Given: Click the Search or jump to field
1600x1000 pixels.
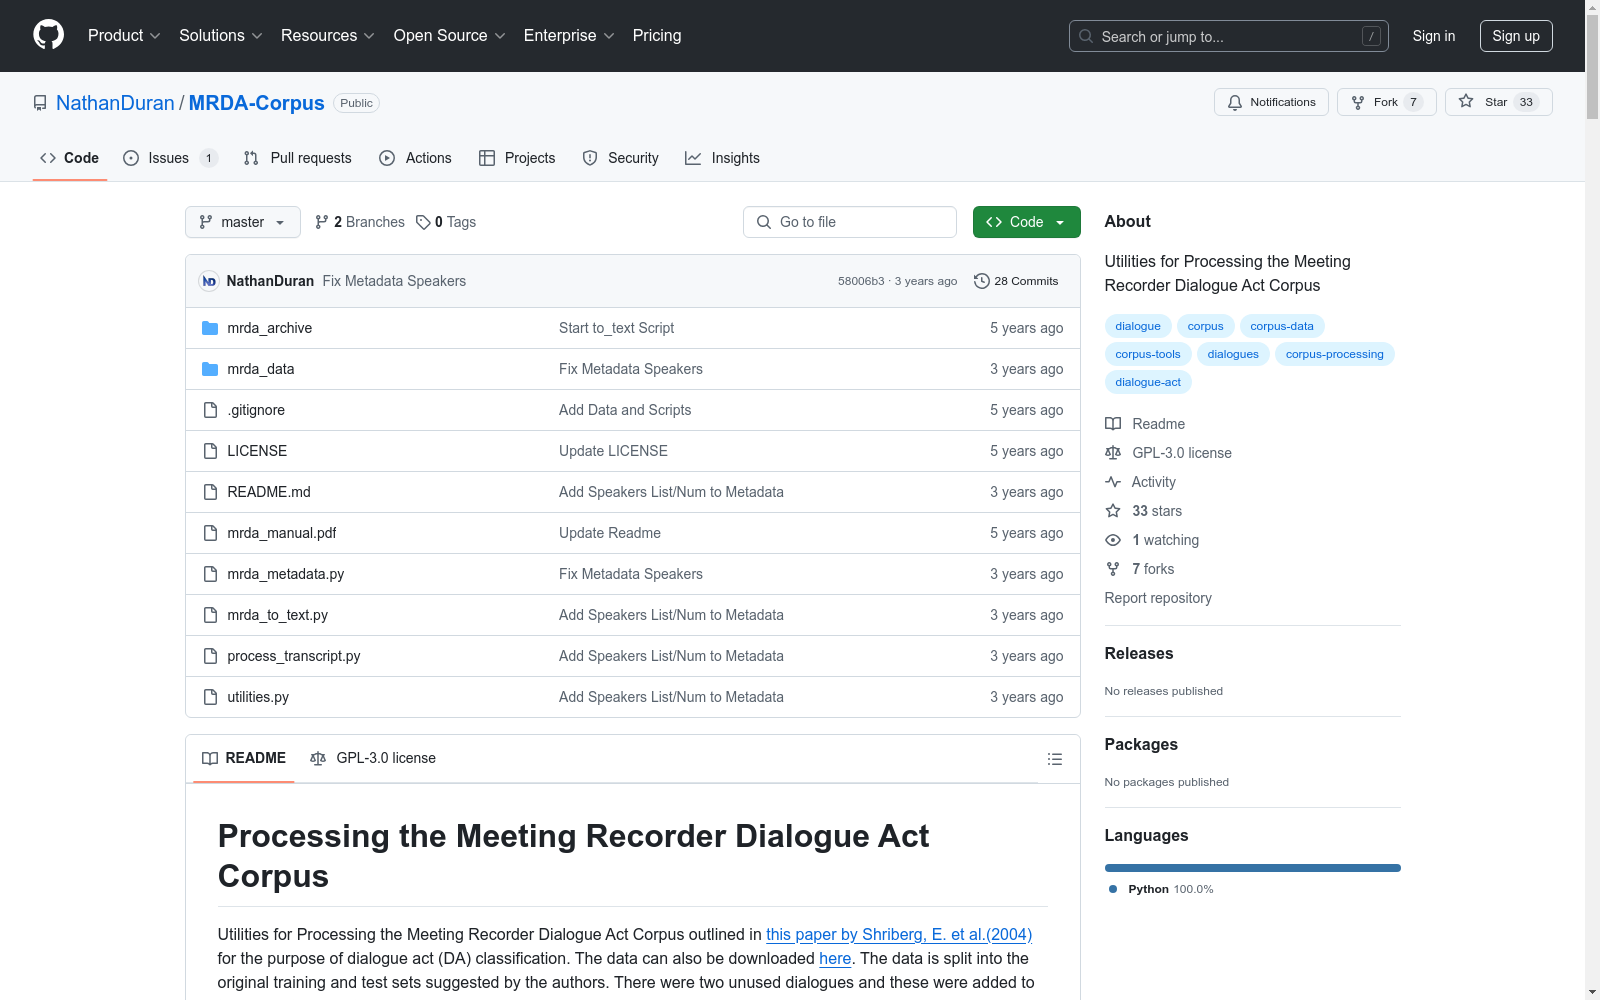Looking at the screenshot, I should (1228, 36).
